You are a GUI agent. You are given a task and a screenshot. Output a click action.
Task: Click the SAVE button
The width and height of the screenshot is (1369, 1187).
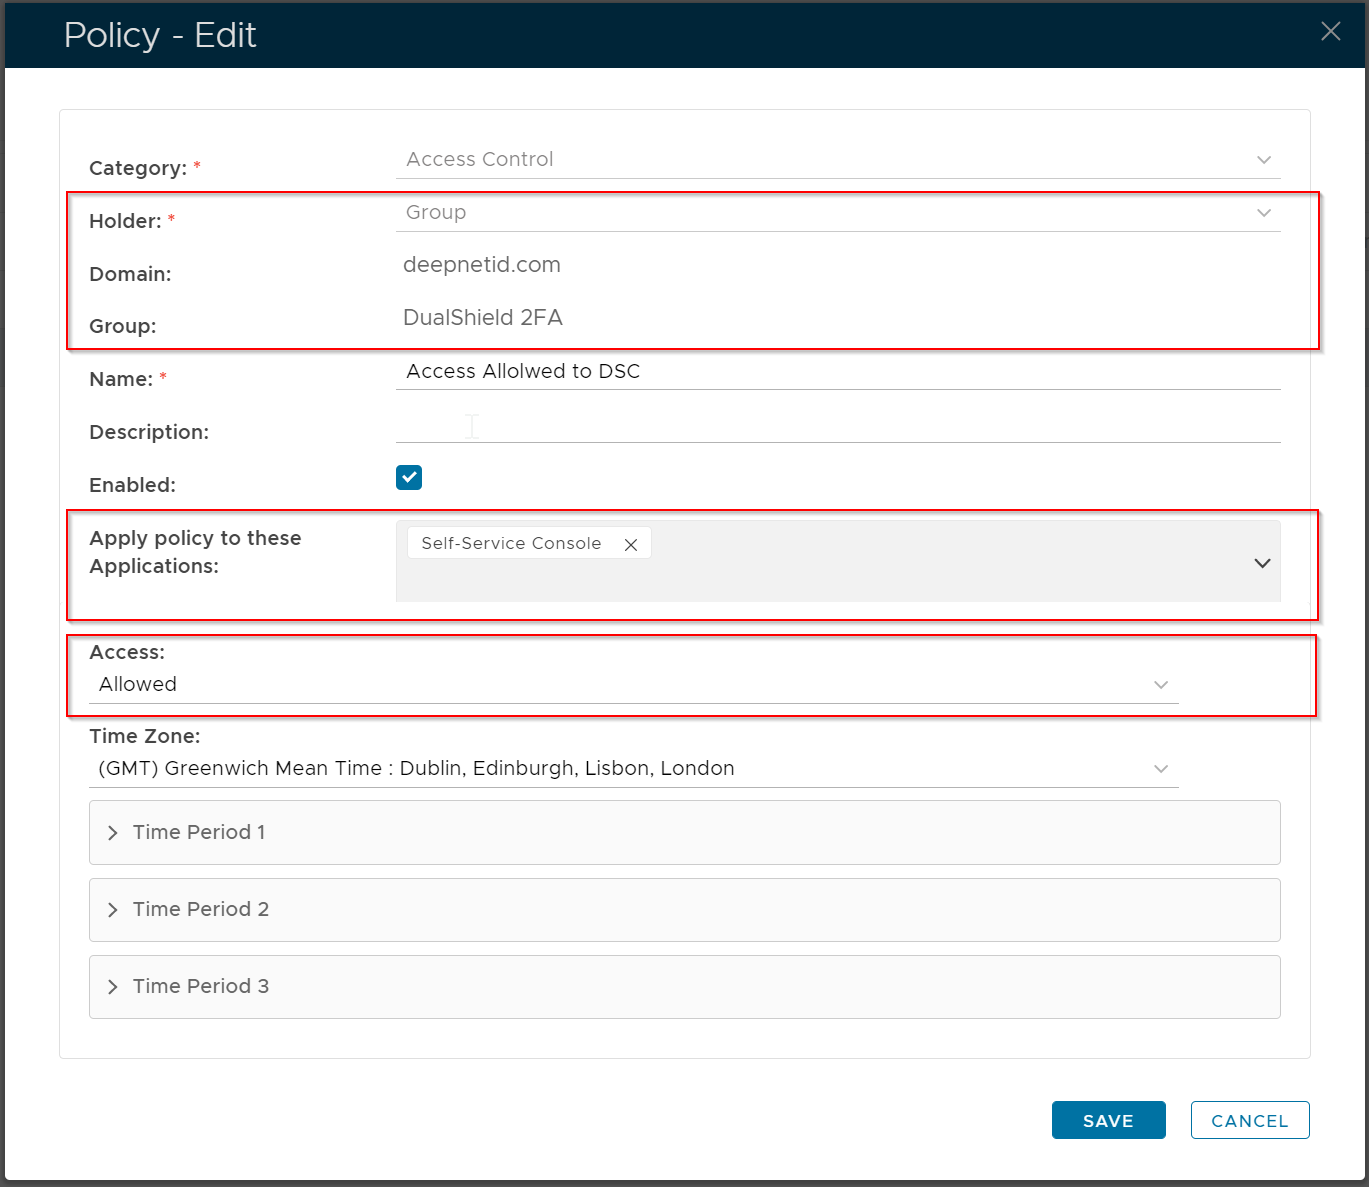[1108, 1120]
